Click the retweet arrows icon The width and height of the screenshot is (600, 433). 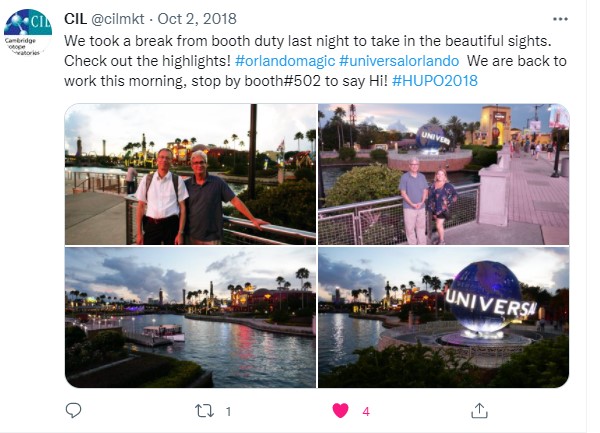(204, 411)
